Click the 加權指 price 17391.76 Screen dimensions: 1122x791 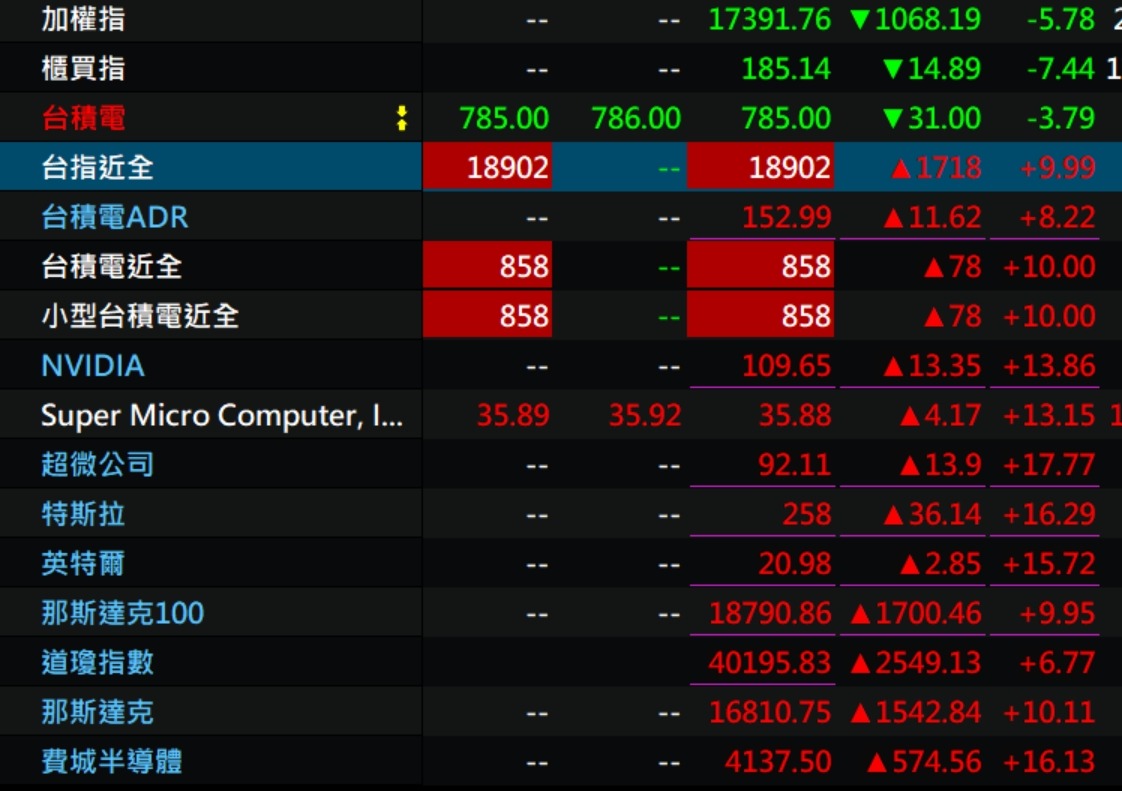pos(769,19)
